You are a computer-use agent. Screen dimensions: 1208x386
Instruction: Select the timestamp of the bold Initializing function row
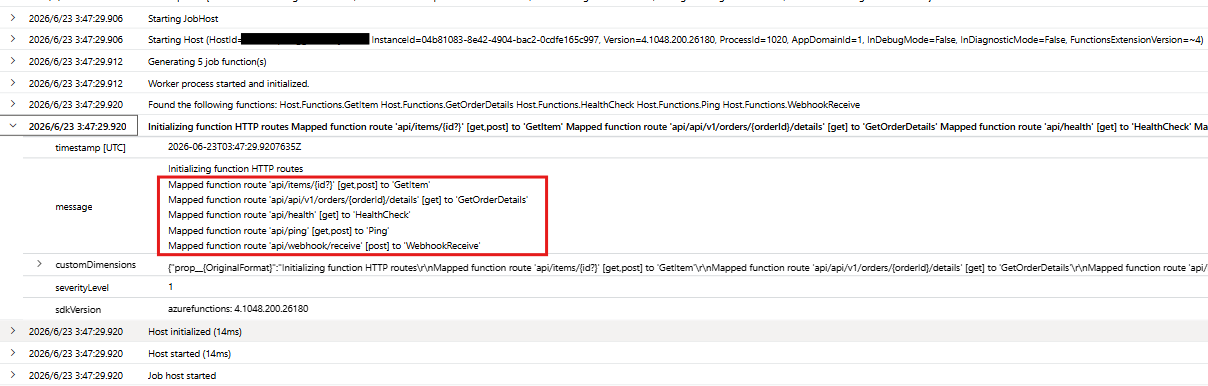[77, 127]
